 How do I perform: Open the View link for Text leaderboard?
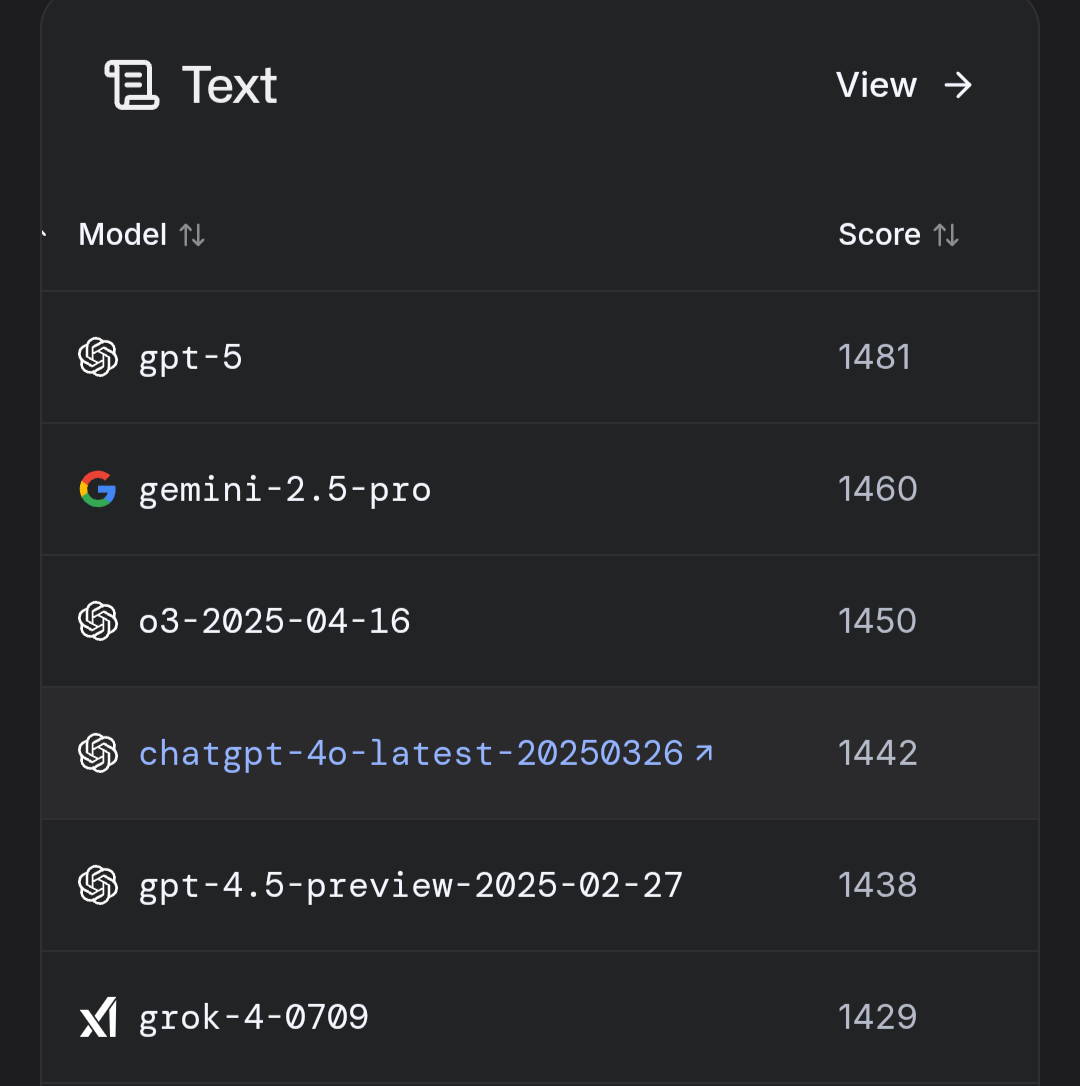[x=904, y=85]
